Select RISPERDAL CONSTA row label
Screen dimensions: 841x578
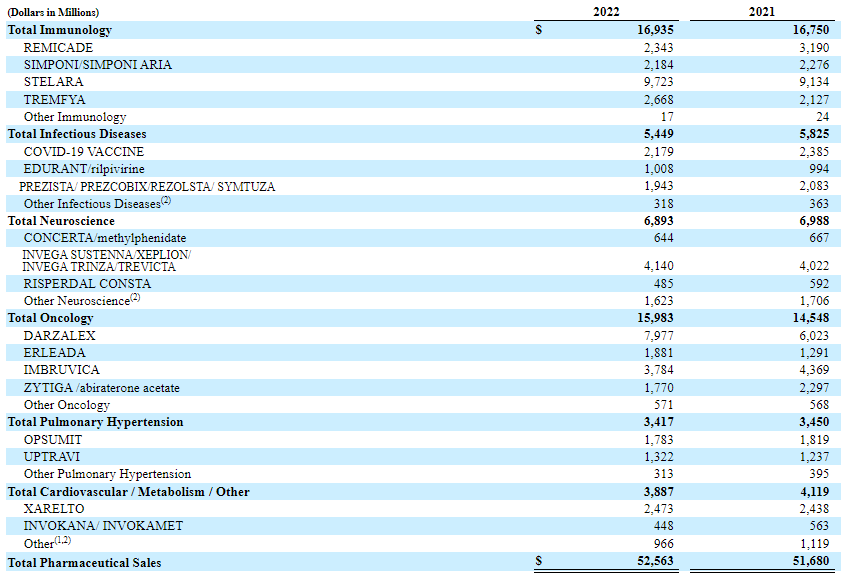coord(87,284)
